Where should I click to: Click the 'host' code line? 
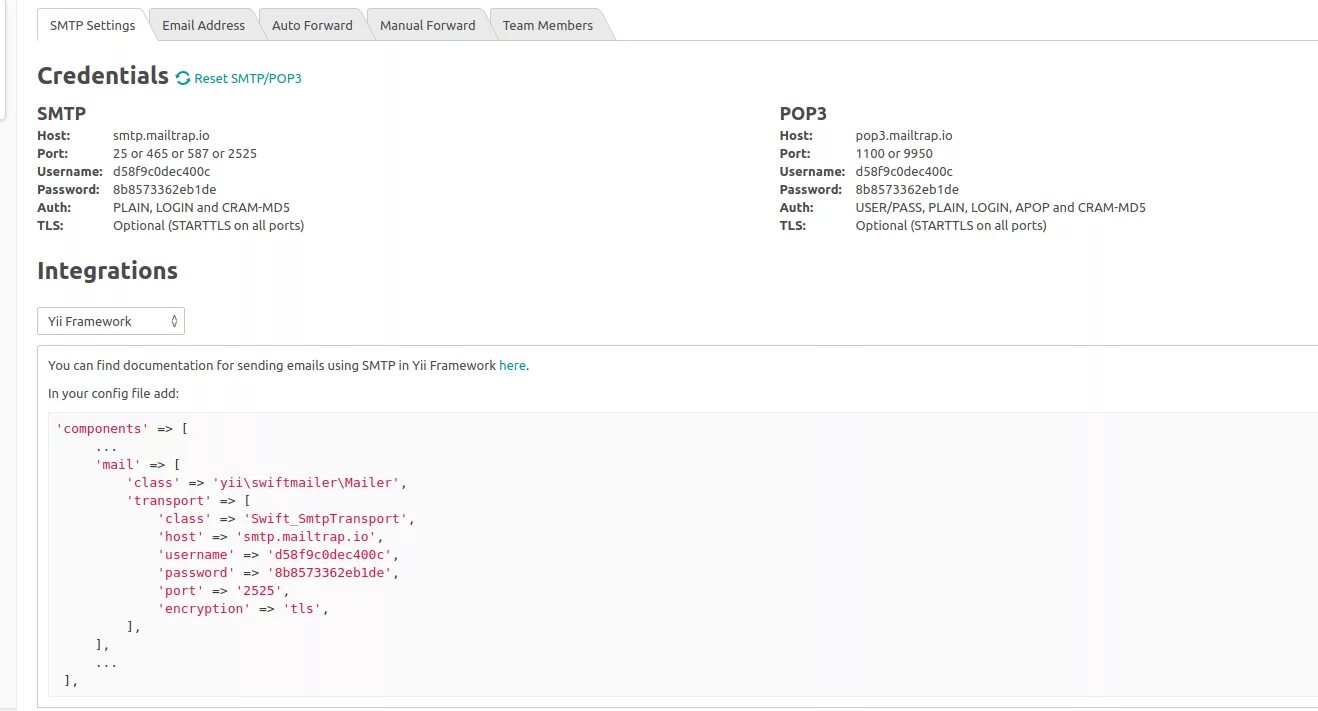(x=270, y=536)
